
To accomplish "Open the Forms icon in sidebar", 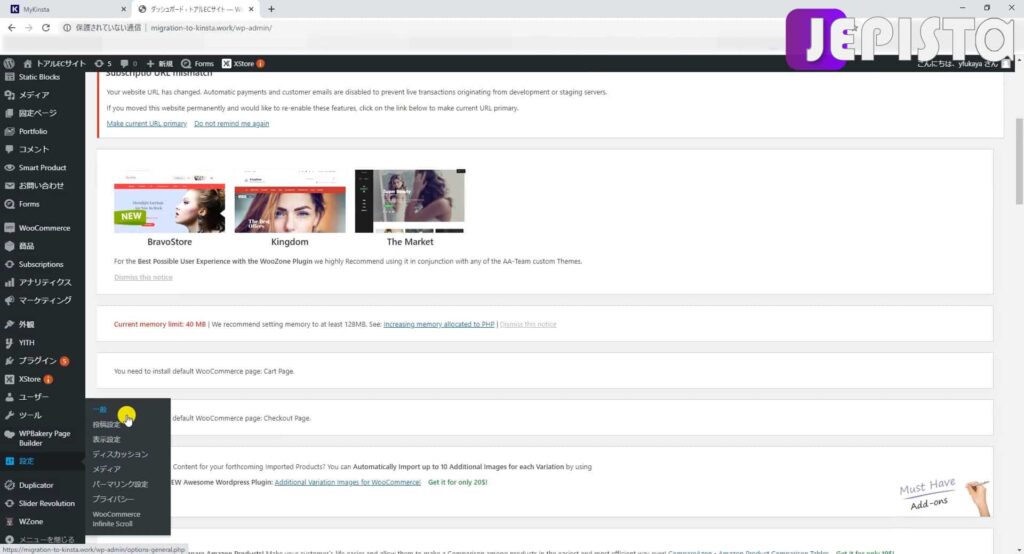I will pyautogui.click(x=9, y=204).
